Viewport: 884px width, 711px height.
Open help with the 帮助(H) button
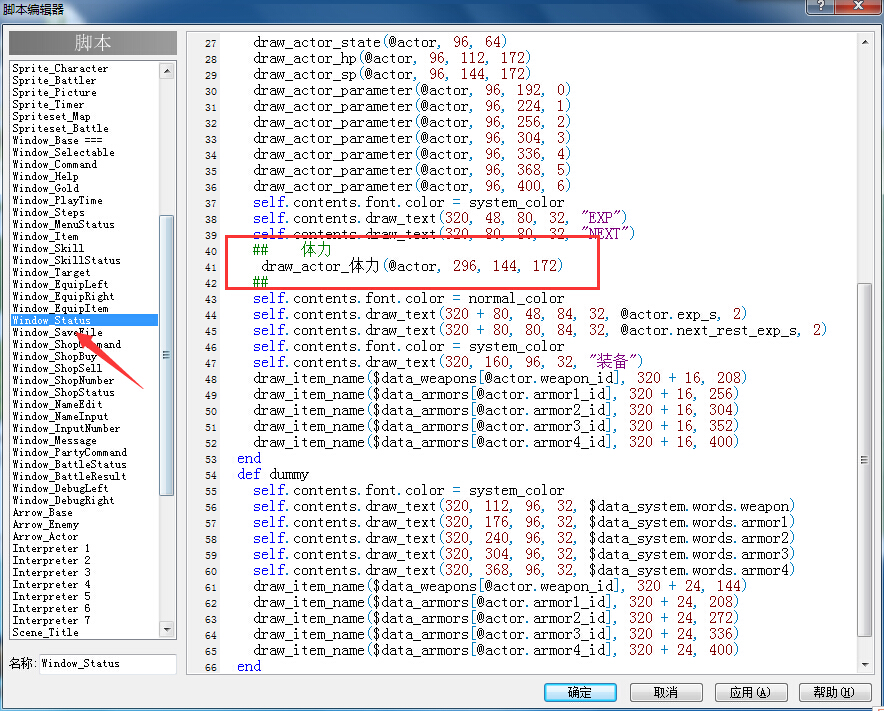click(x=834, y=692)
